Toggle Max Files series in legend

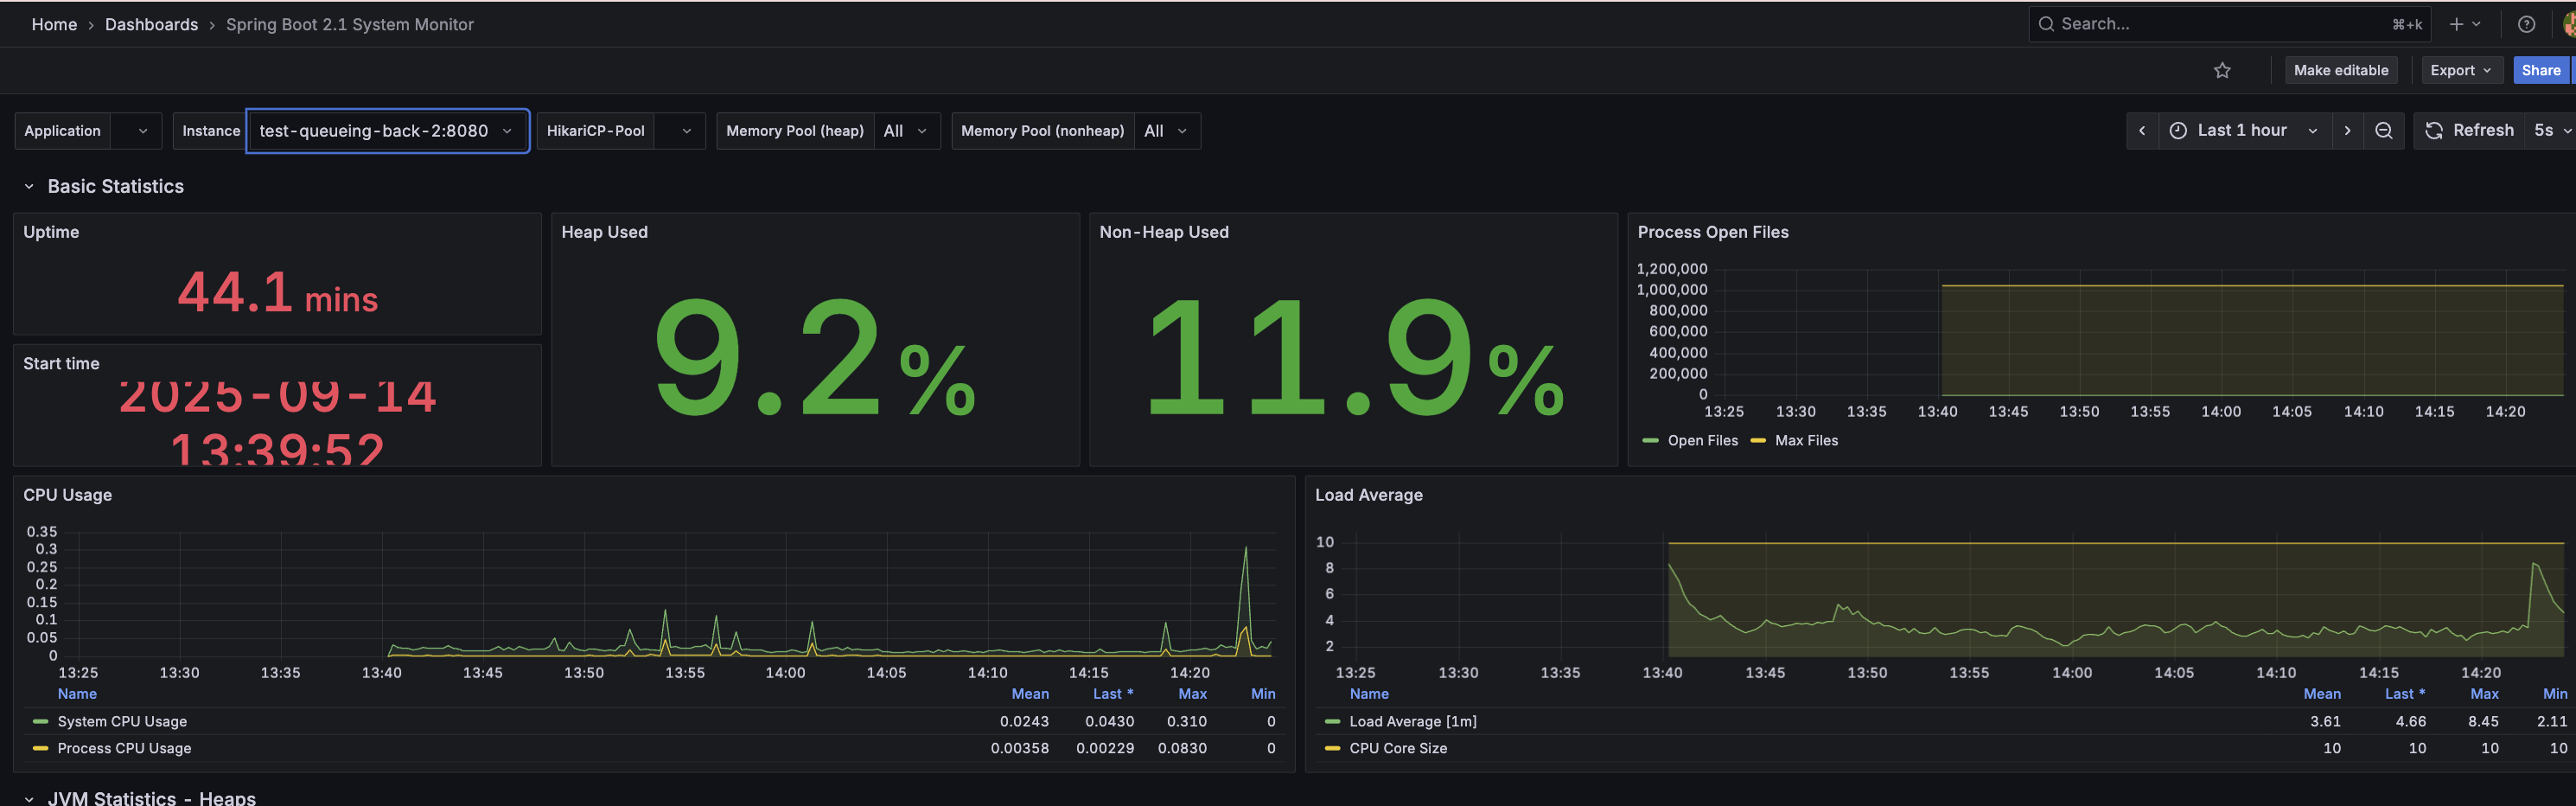coord(1795,441)
